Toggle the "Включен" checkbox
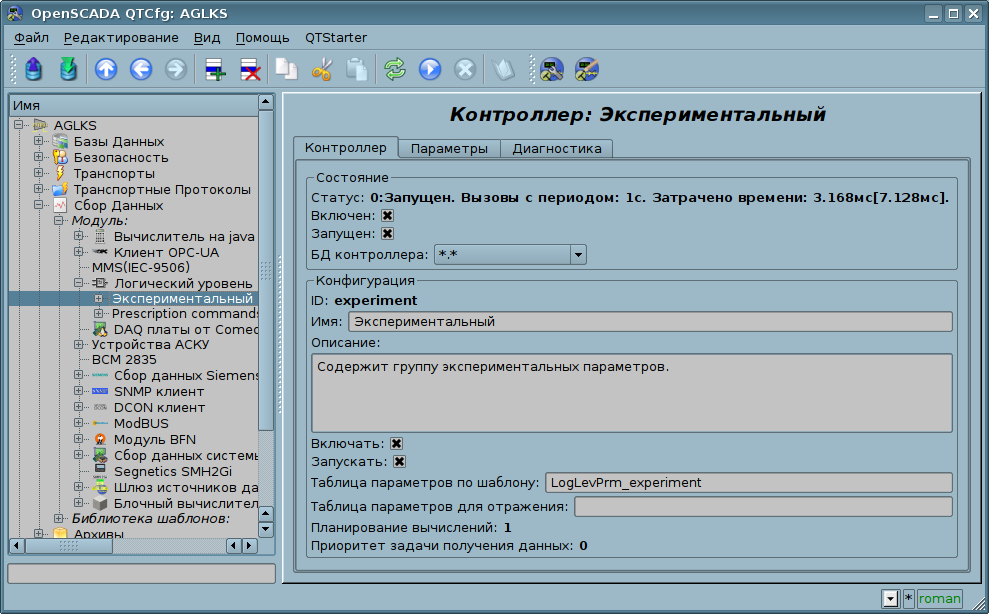This screenshot has height=614, width=989. (x=388, y=215)
